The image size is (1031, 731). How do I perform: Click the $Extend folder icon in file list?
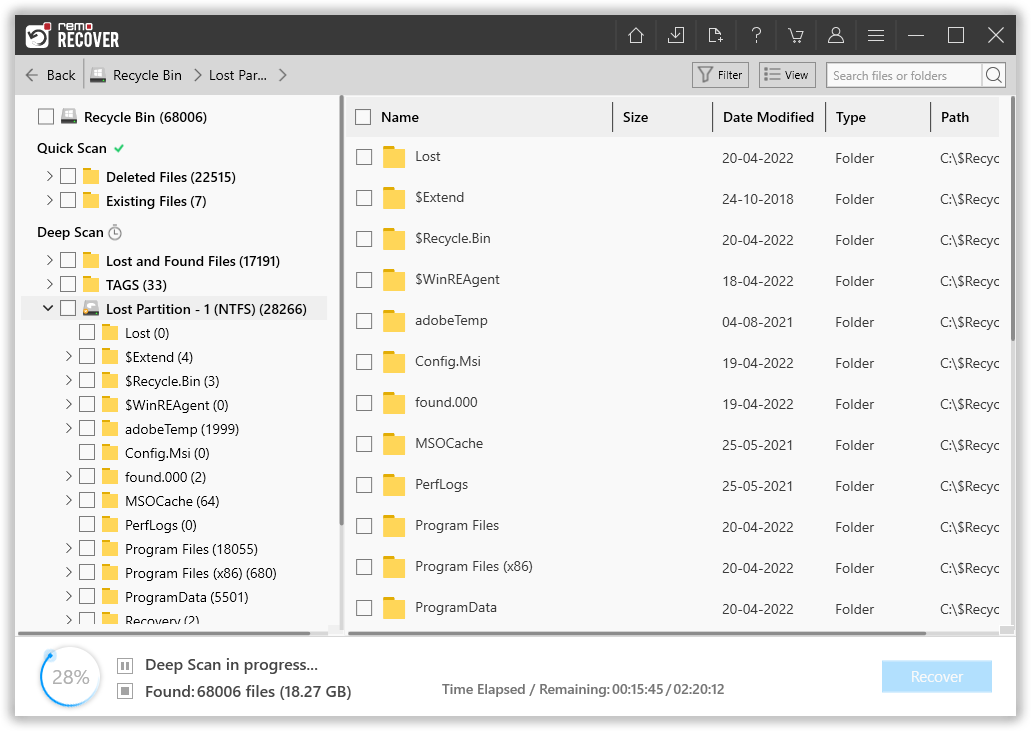click(394, 198)
